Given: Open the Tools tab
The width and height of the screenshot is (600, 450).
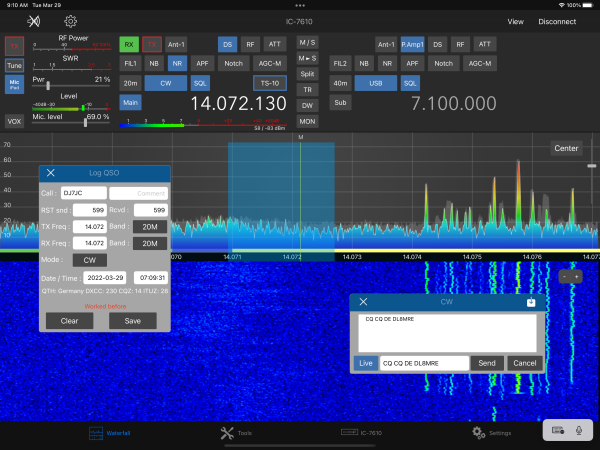Looking at the screenshot, I should tap(237, 433).
